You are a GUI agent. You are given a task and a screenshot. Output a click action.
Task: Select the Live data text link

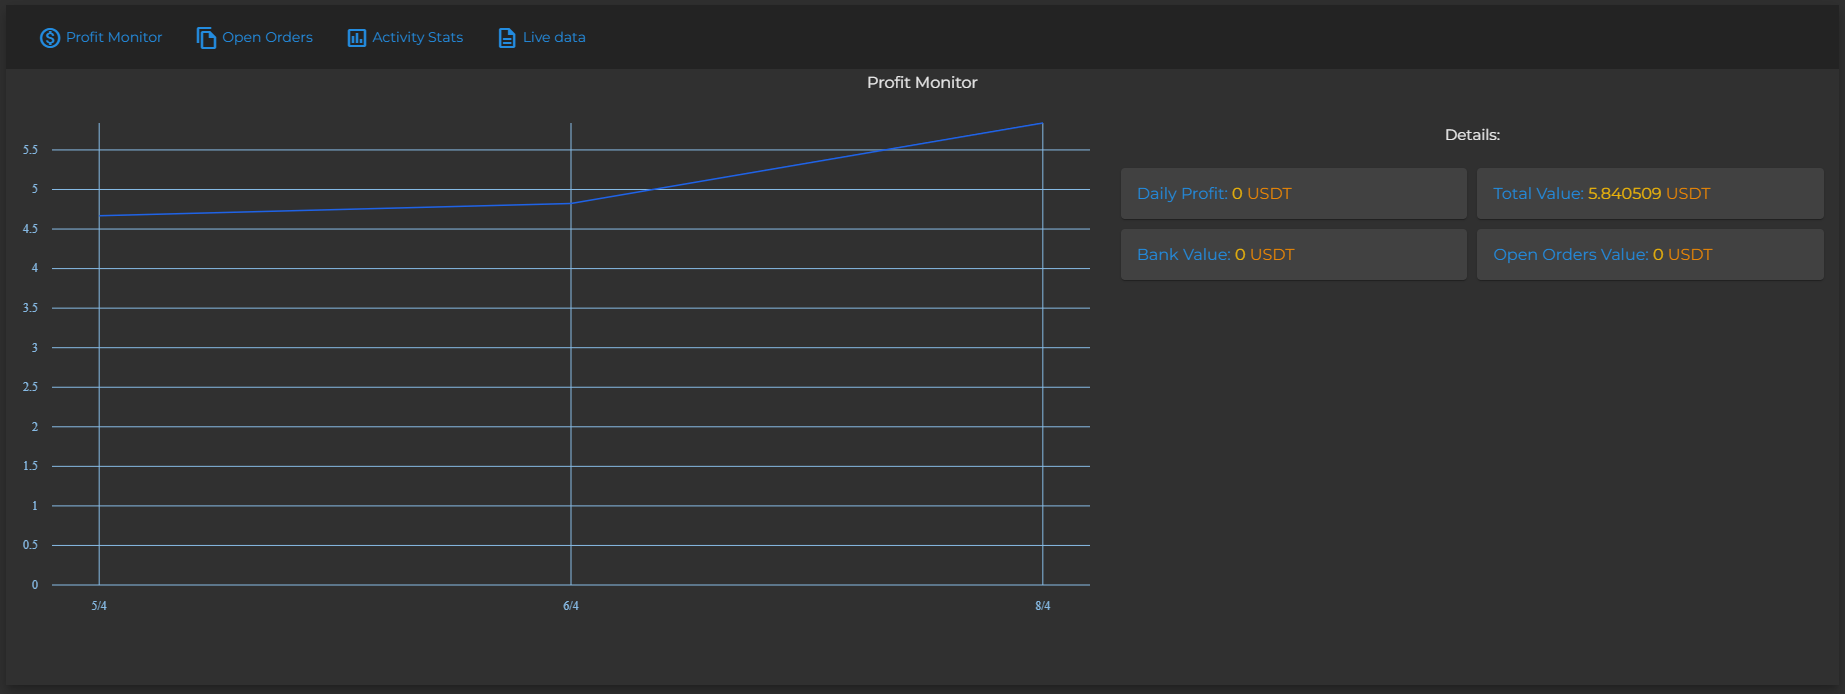point(554,37)
